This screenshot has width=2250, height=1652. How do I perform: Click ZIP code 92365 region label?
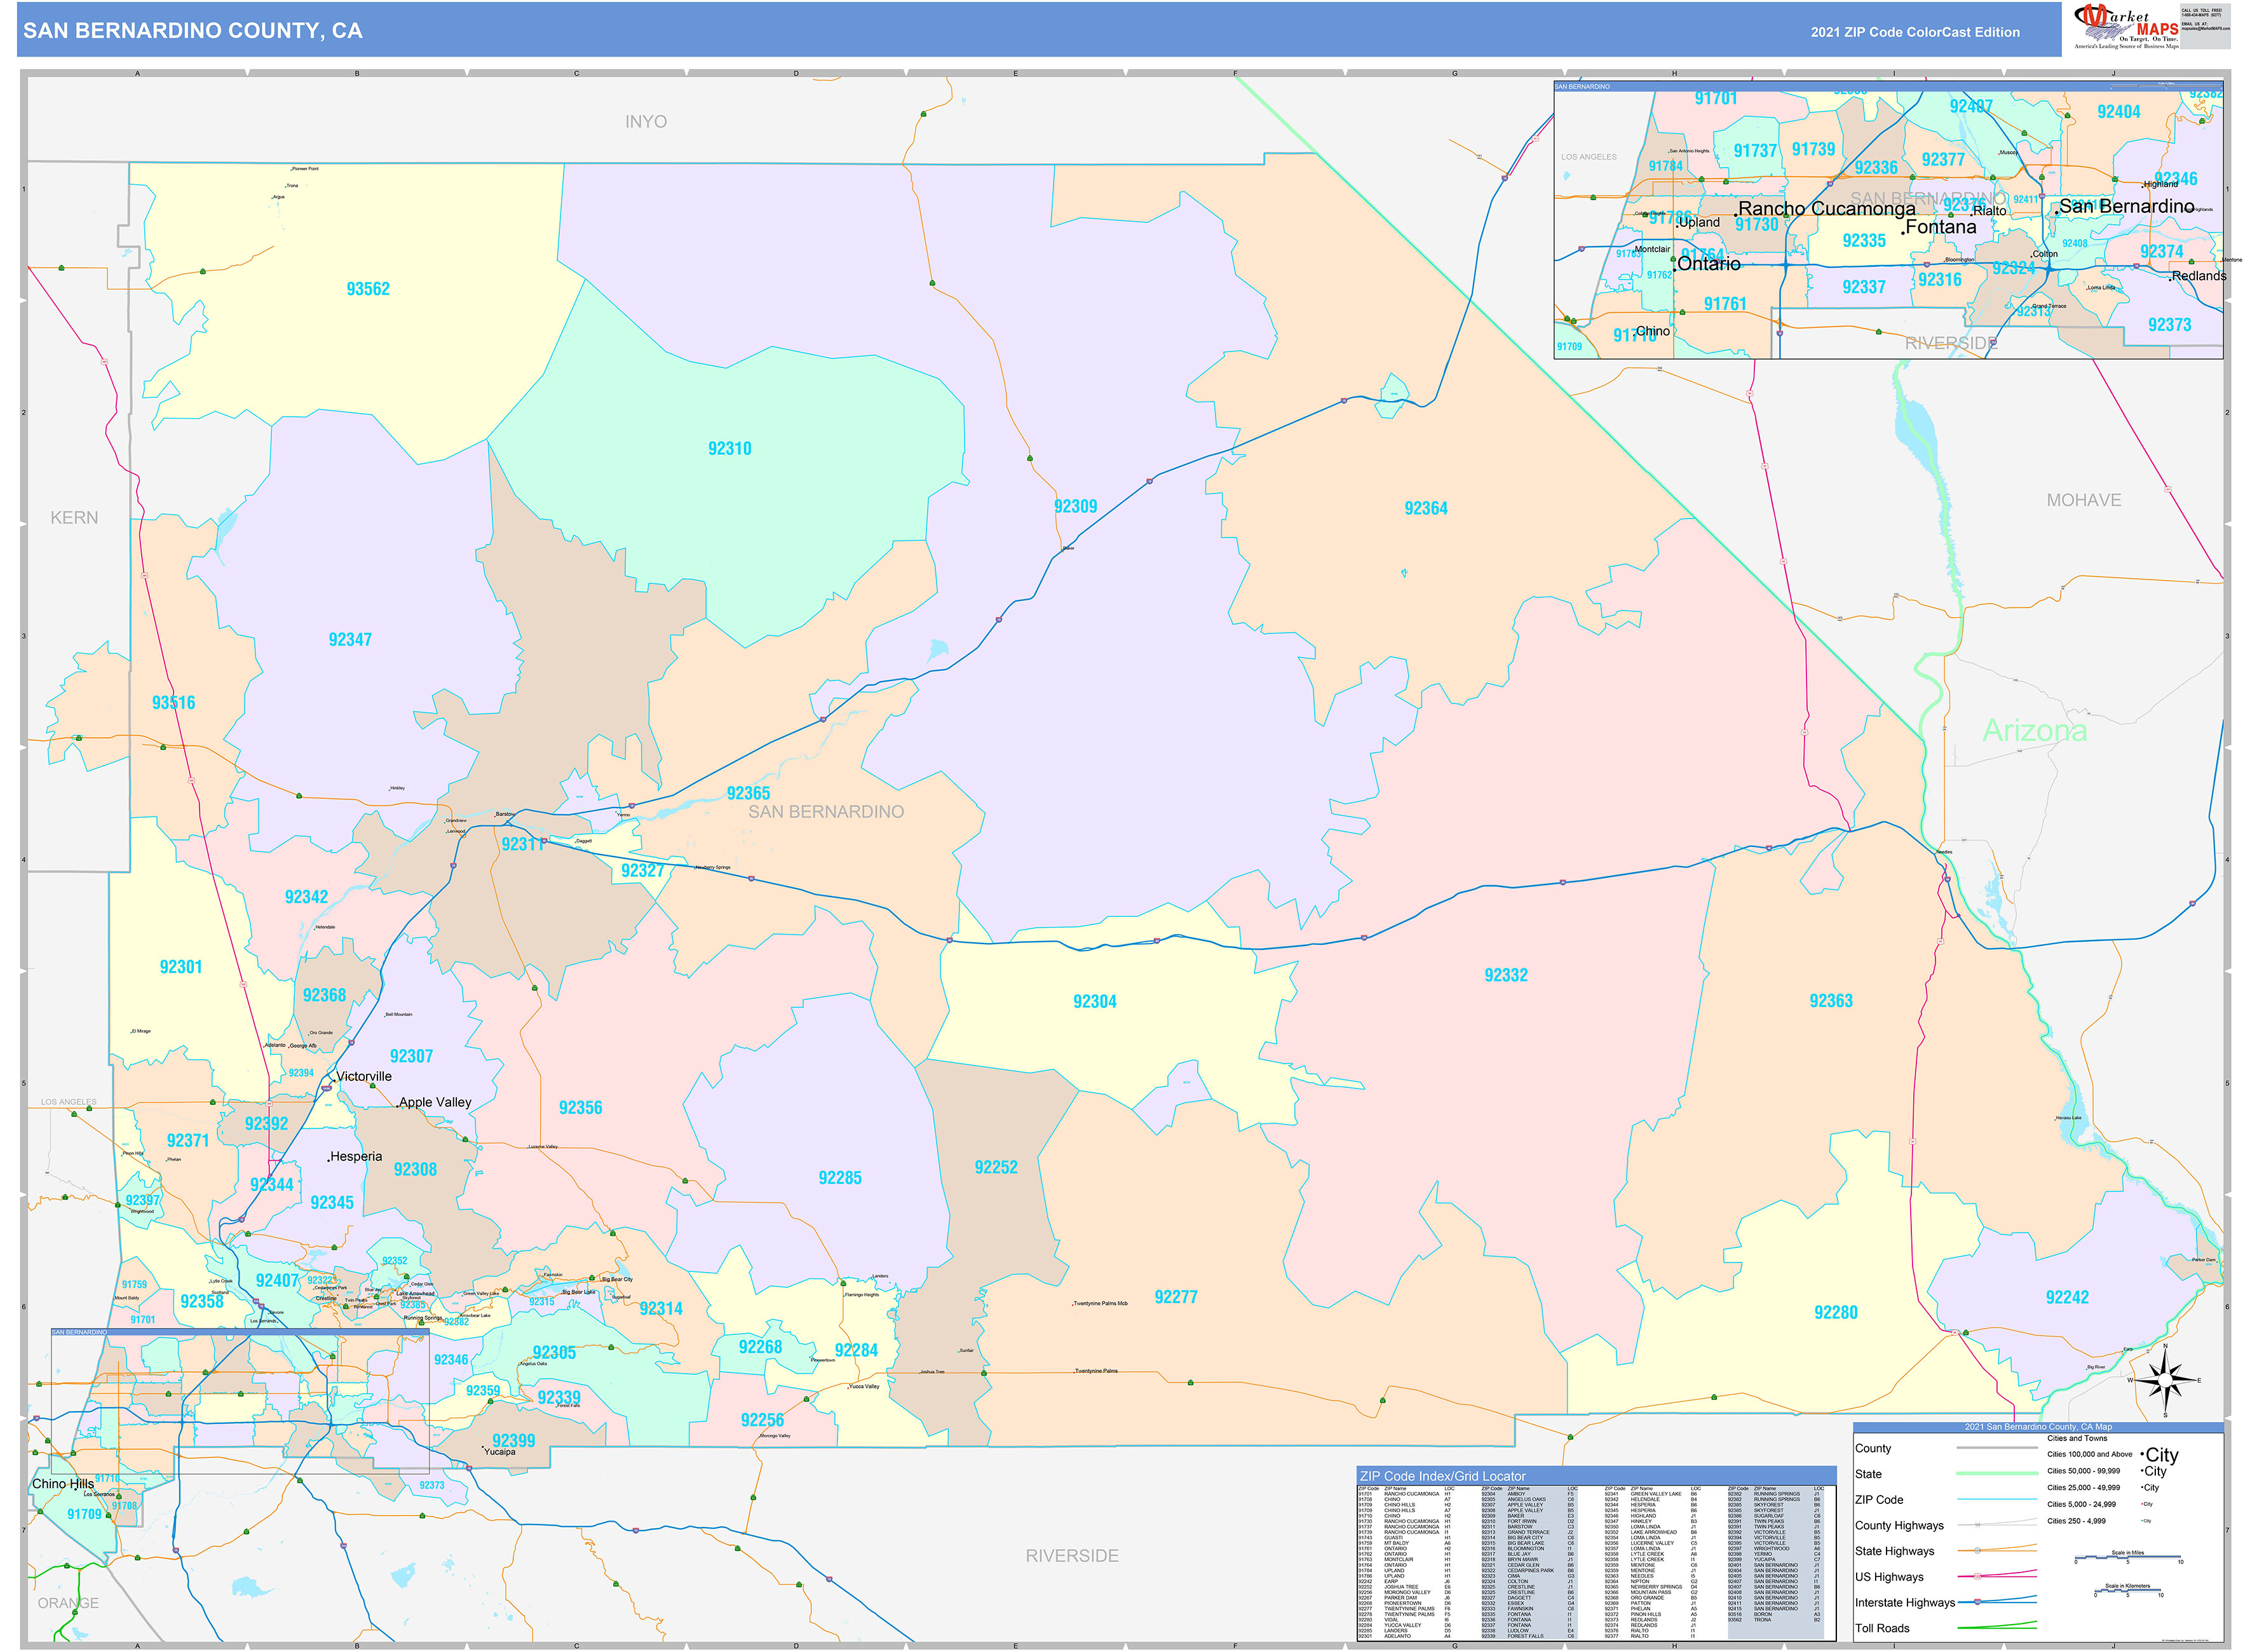[x=748, y=793]
